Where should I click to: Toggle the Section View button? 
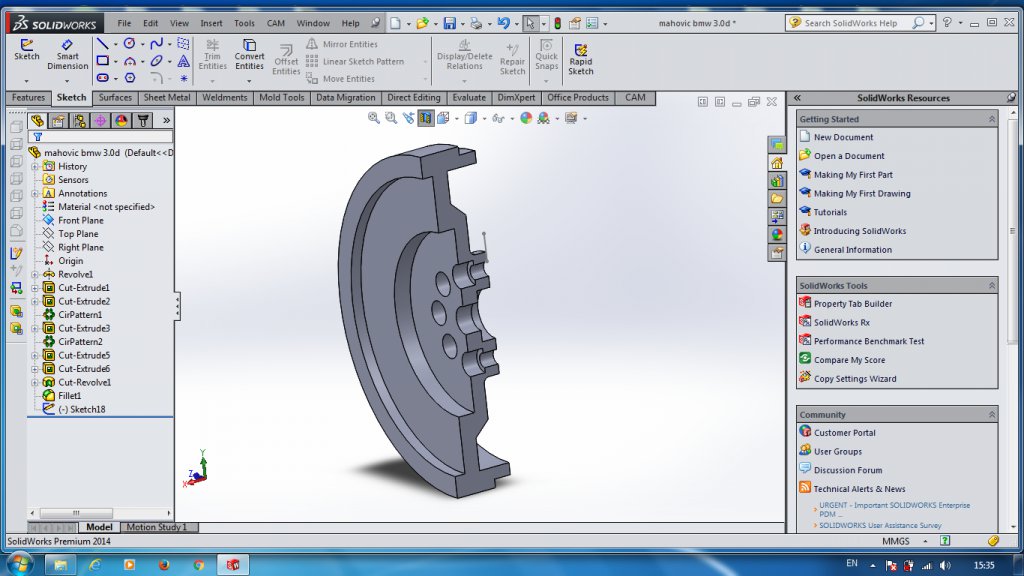point(425,118)
